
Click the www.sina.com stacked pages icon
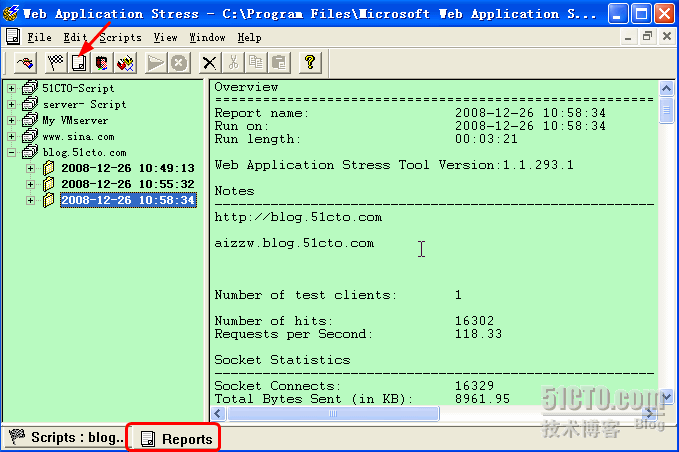[x=30, y=136]
